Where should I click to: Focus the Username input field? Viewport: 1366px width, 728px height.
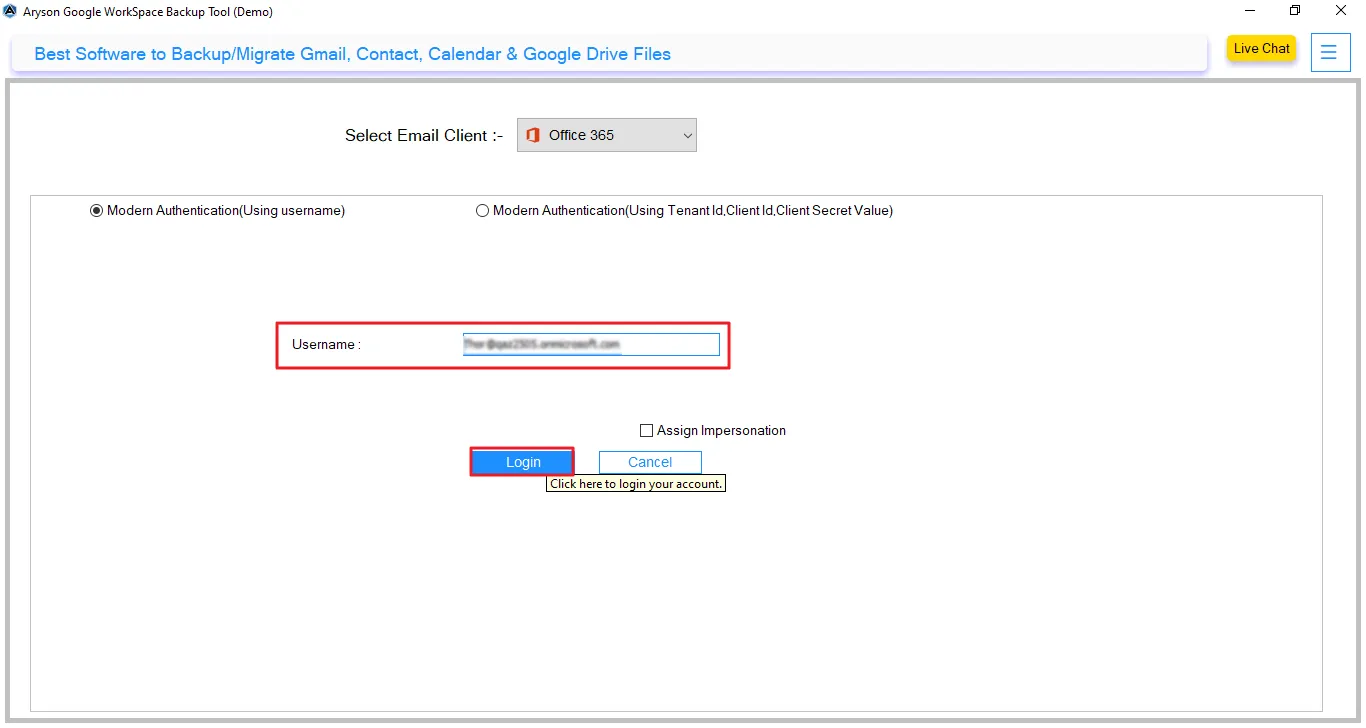pos(590,344)
